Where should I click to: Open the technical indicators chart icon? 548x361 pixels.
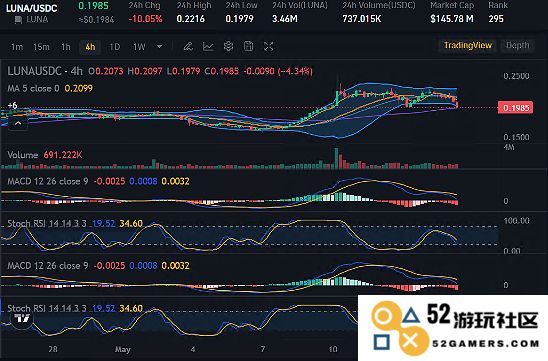pyautogui.click(x=208, y=46)
